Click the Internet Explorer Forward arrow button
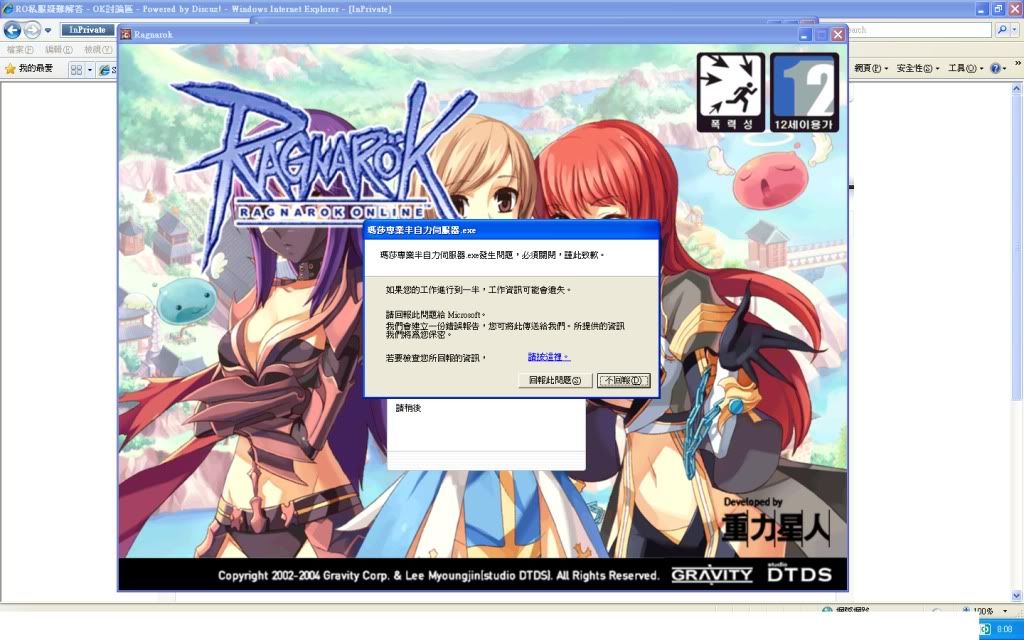 coord(32,30)
